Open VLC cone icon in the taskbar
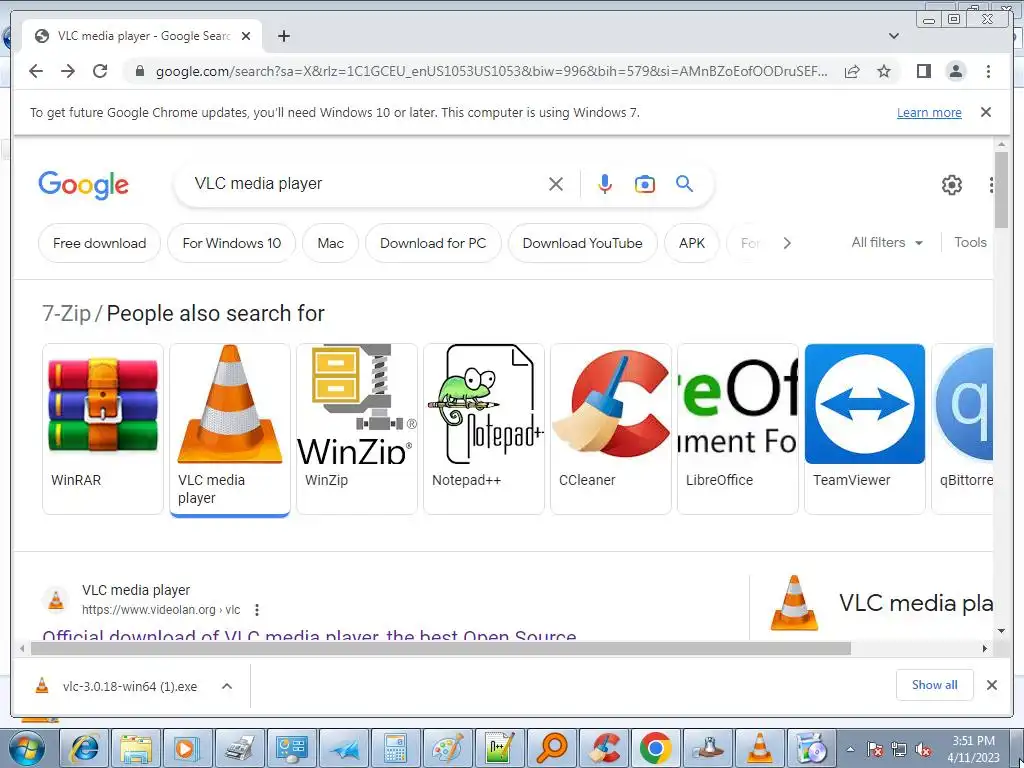Image resolution: width=1024 pixels, height=768 pixels. coord(759,748)
